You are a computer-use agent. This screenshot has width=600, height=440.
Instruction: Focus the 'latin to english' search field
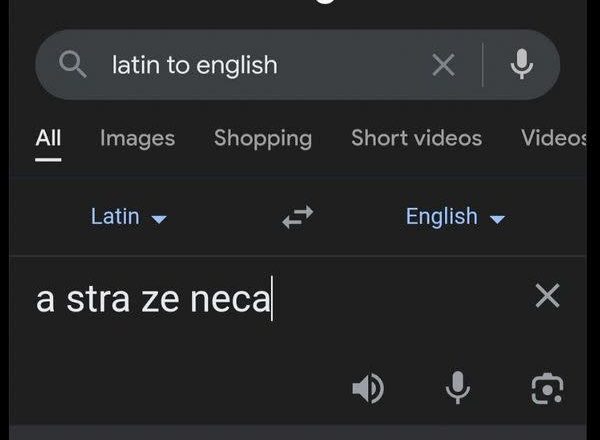264,65
